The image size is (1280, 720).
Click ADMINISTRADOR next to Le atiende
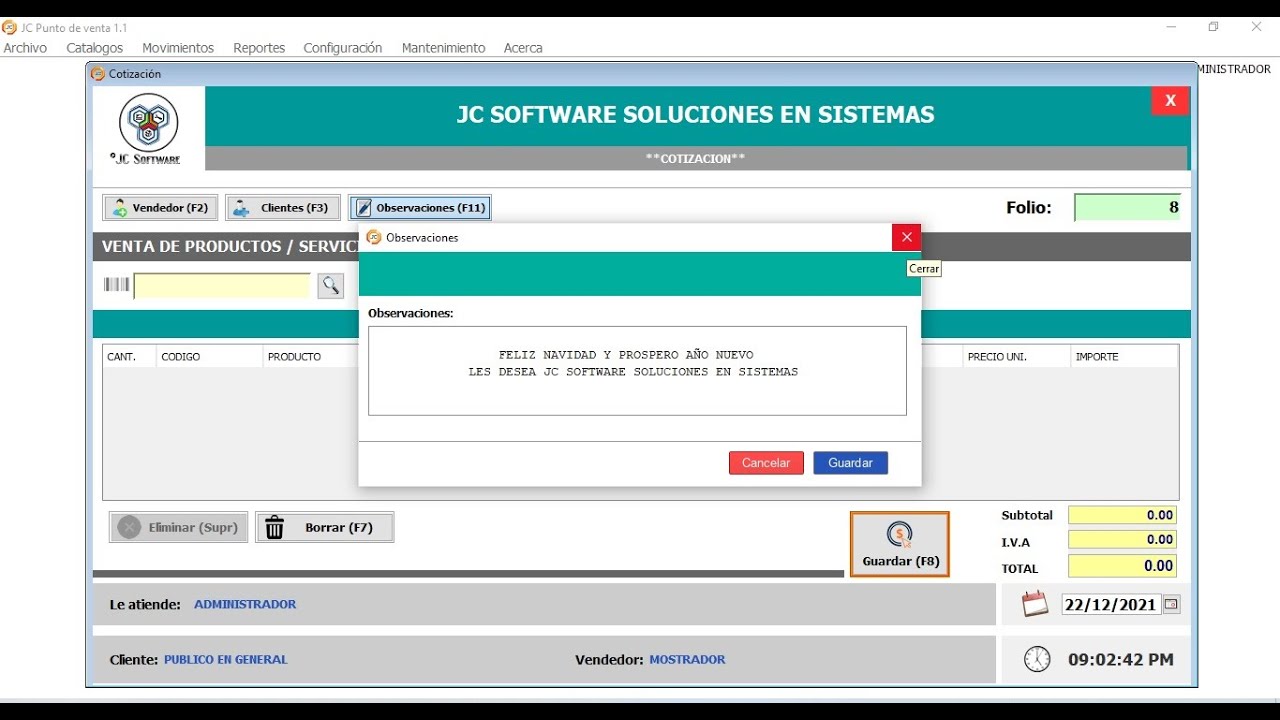pos(245,605)
